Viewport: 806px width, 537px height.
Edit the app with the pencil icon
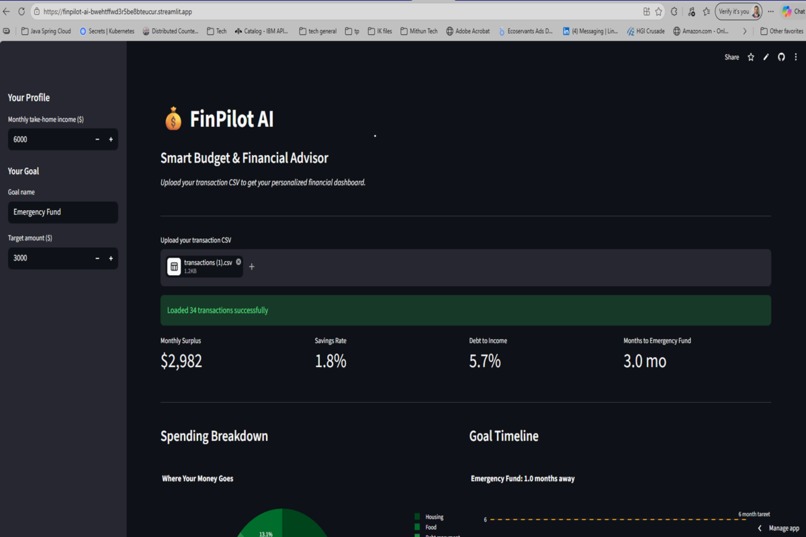[x=766, y=57]
